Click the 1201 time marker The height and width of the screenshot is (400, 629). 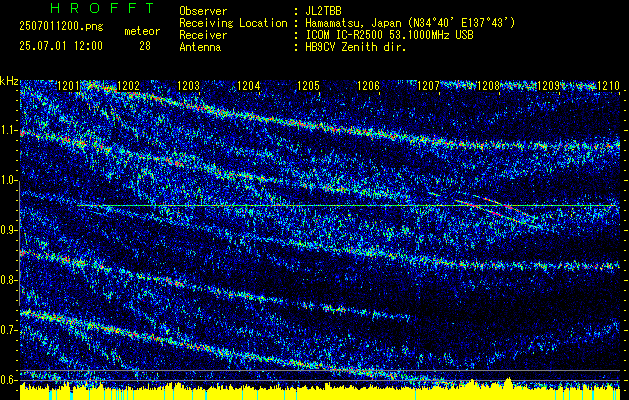click(x=69, y=86)
